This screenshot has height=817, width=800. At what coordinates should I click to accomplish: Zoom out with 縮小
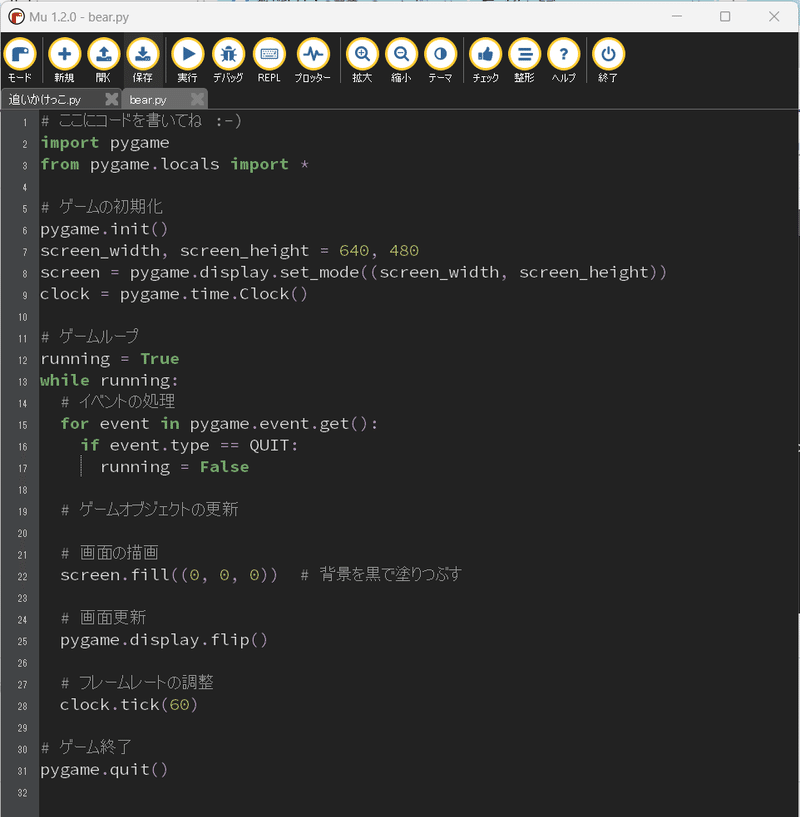tap(401, 60)
